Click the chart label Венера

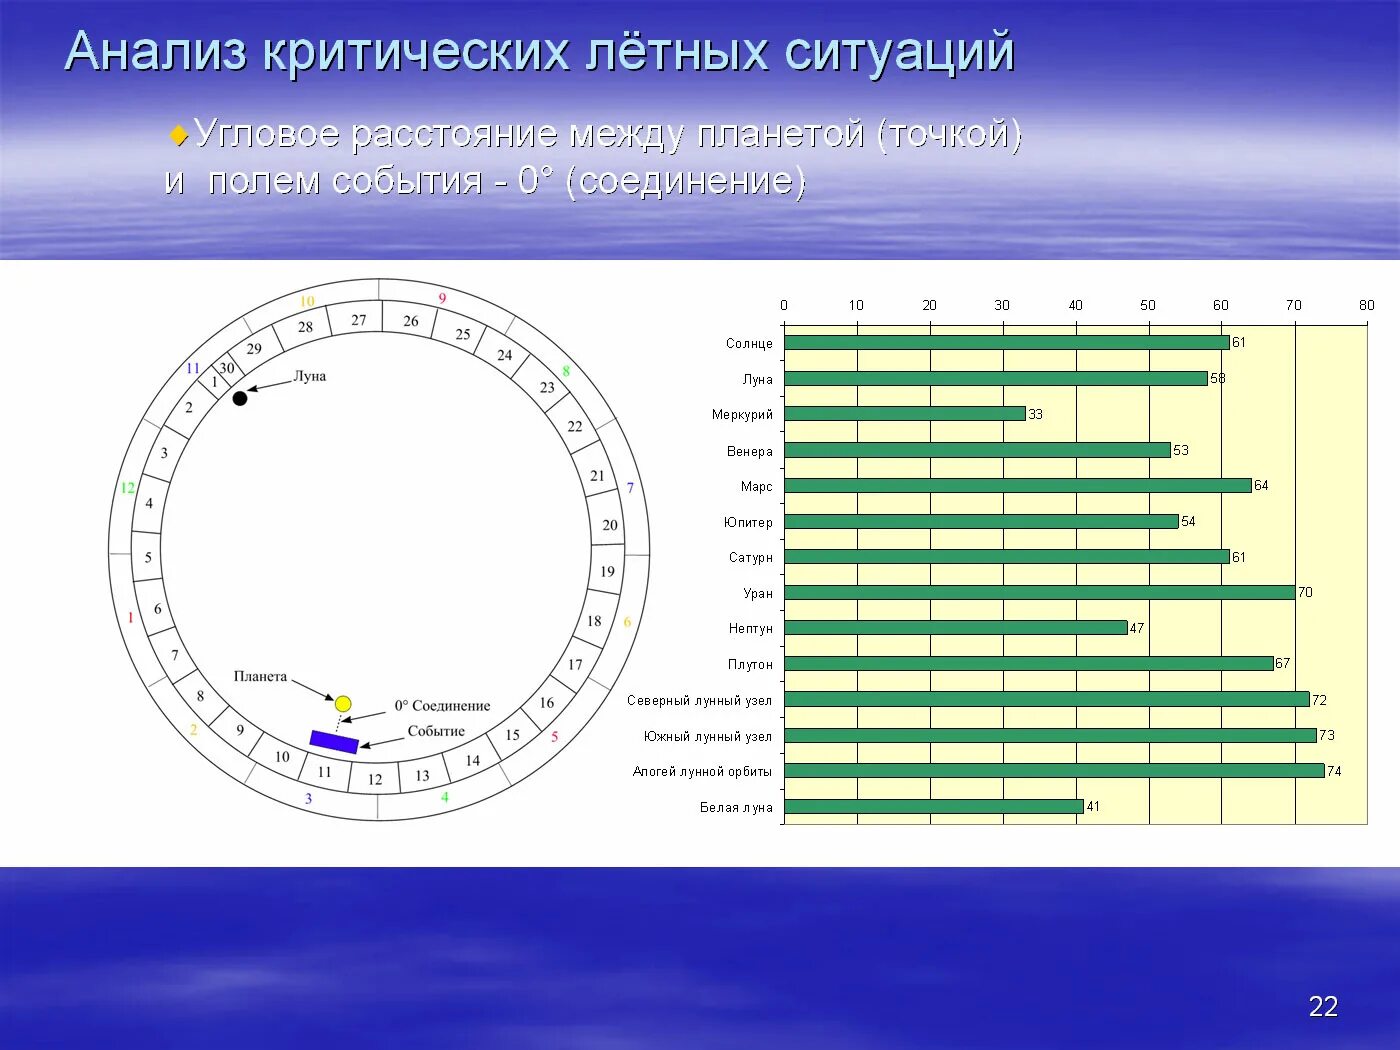[750, 451]
